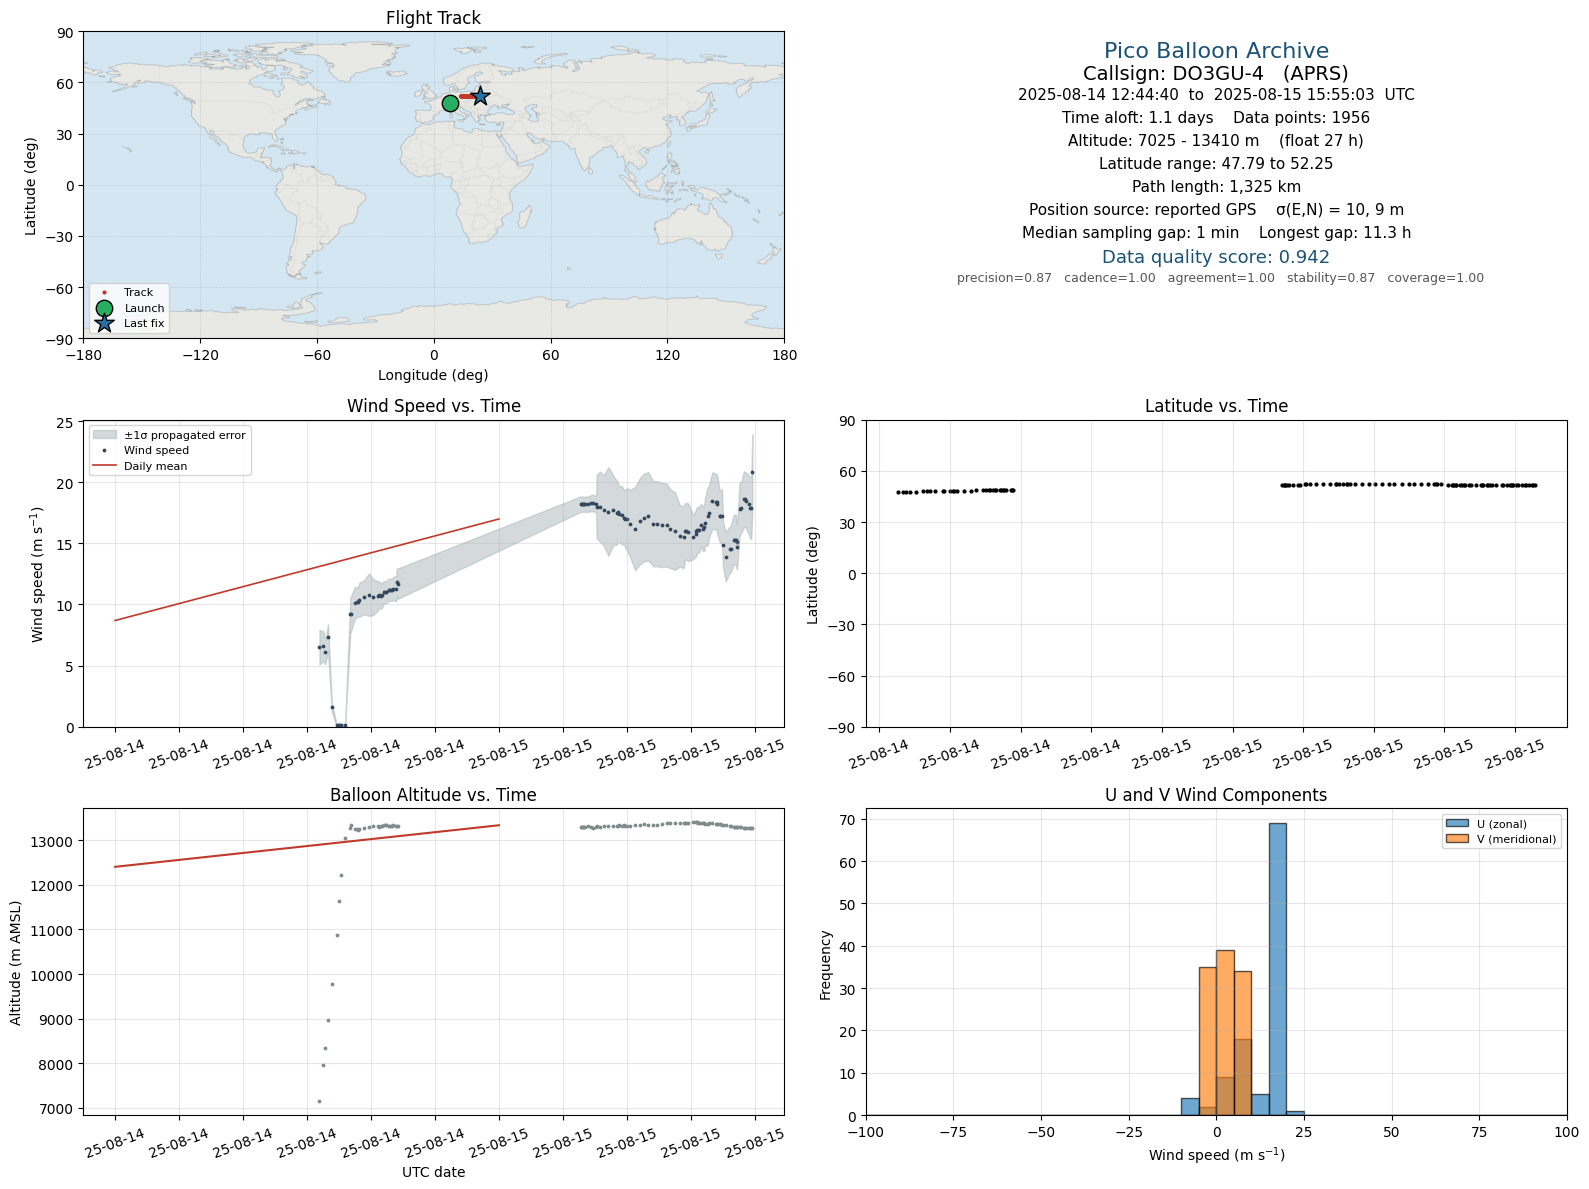
Task: Click the "Flight Track" plot title
Action: (433, 18)
